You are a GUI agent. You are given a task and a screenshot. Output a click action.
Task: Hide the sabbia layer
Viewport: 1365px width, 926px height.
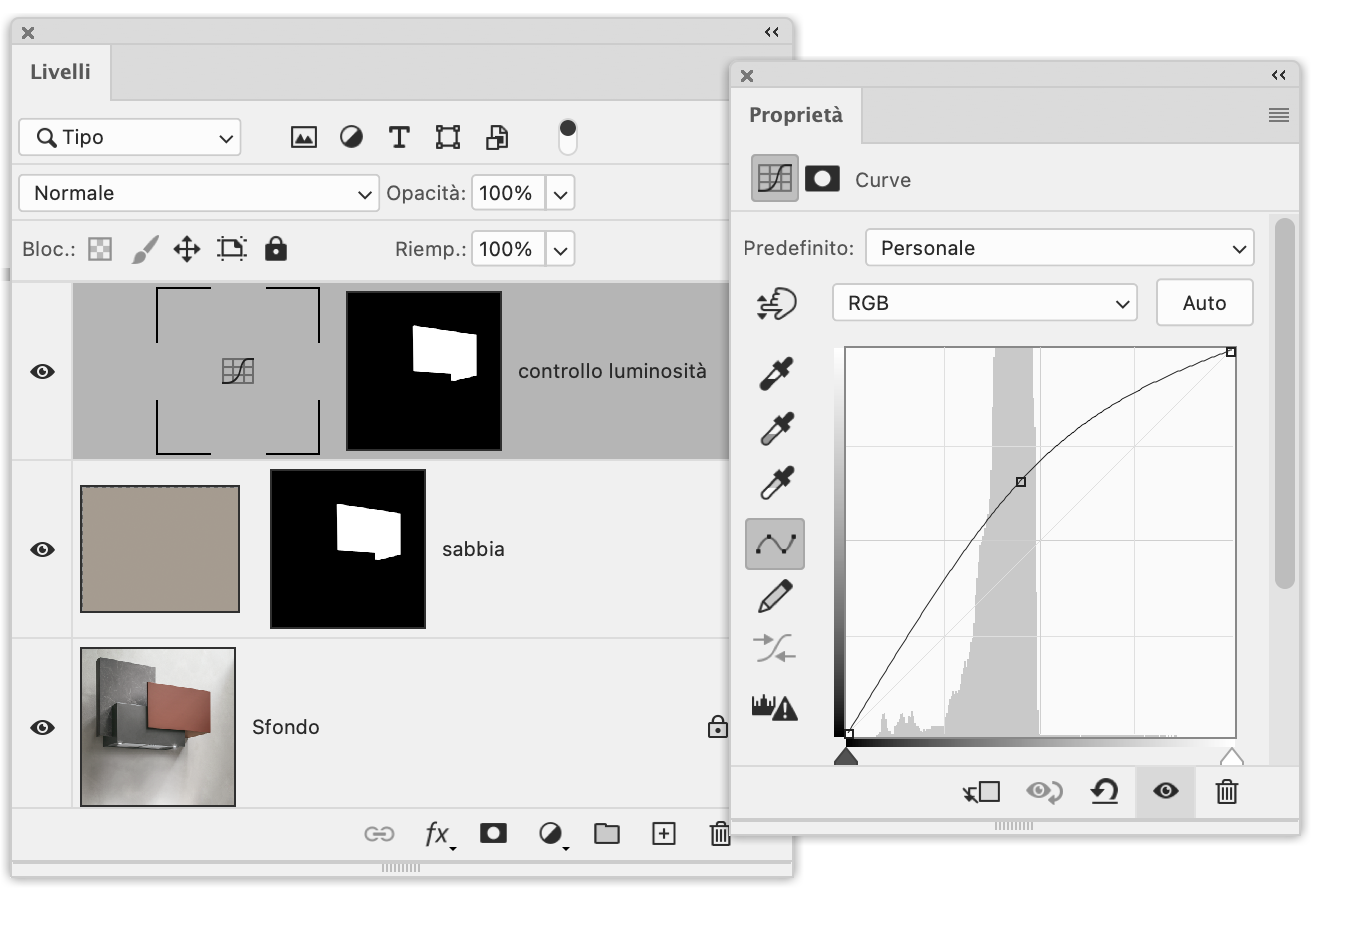click(x=42, y=549)
